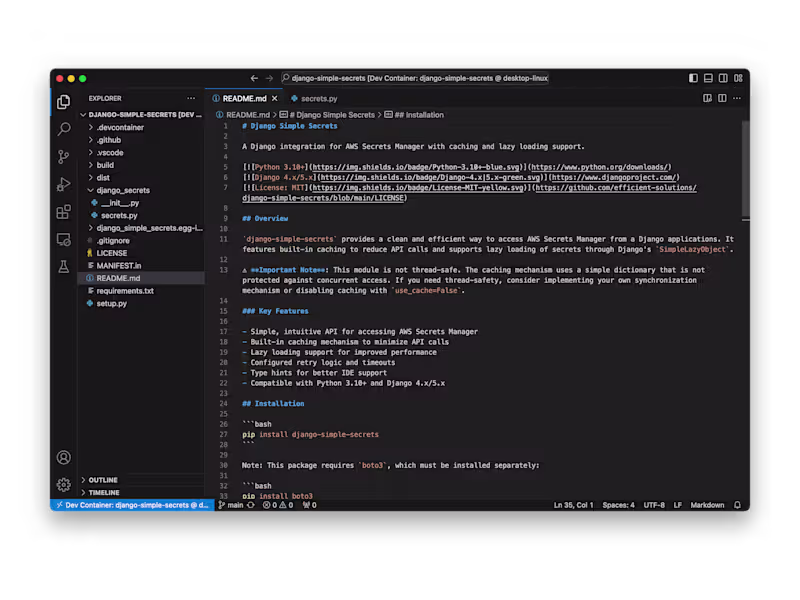The image size is (800, 600).
Task: Open the Remote Explorer view
Action: 64,239
